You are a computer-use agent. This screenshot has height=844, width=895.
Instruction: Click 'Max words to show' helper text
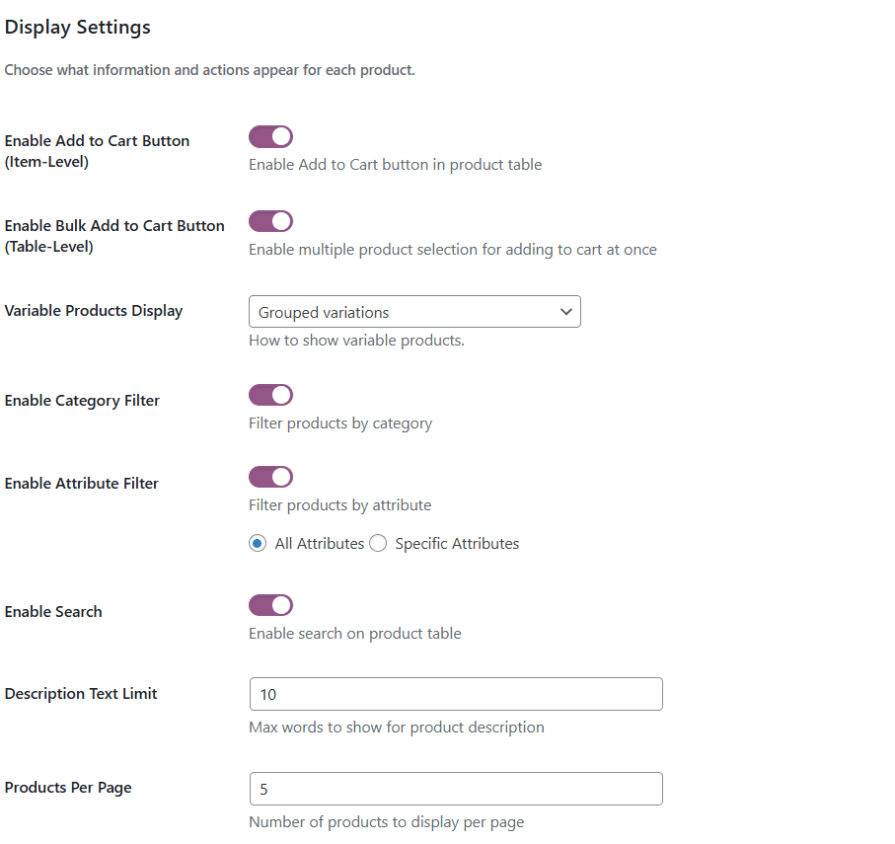point(396,727)
